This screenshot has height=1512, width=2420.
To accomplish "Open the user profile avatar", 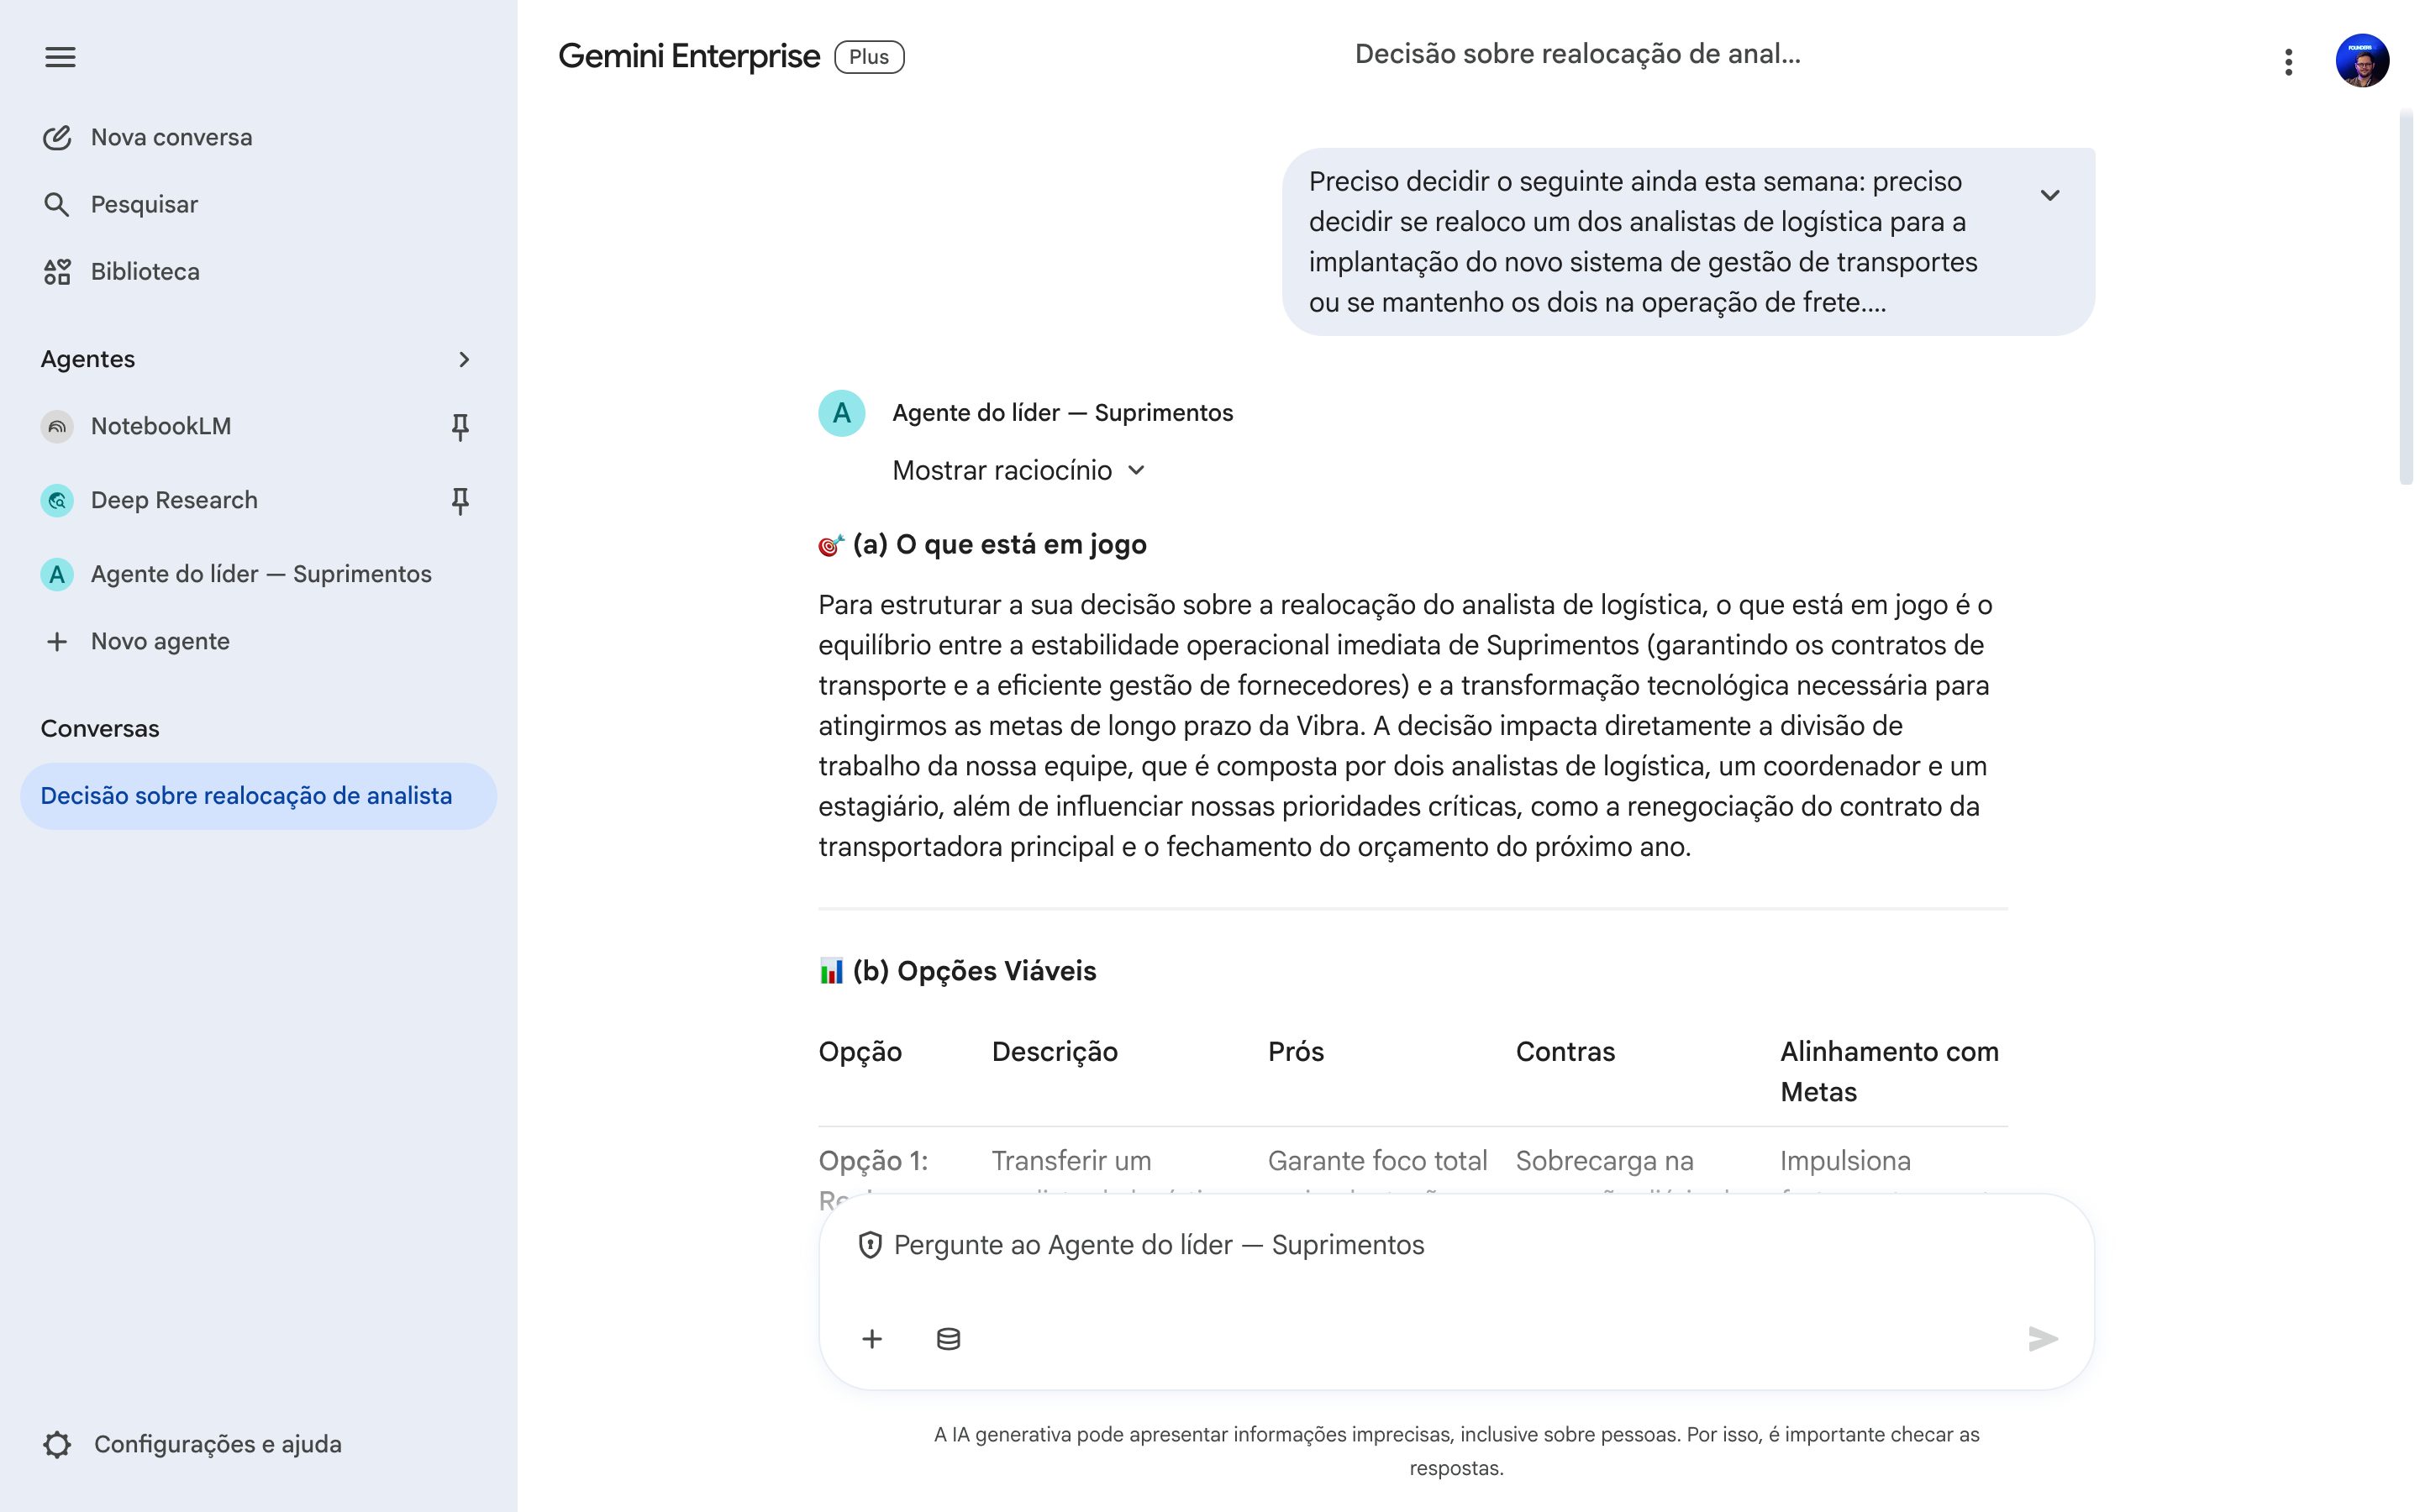I will pyautogui.click(x=2362, y=61).
